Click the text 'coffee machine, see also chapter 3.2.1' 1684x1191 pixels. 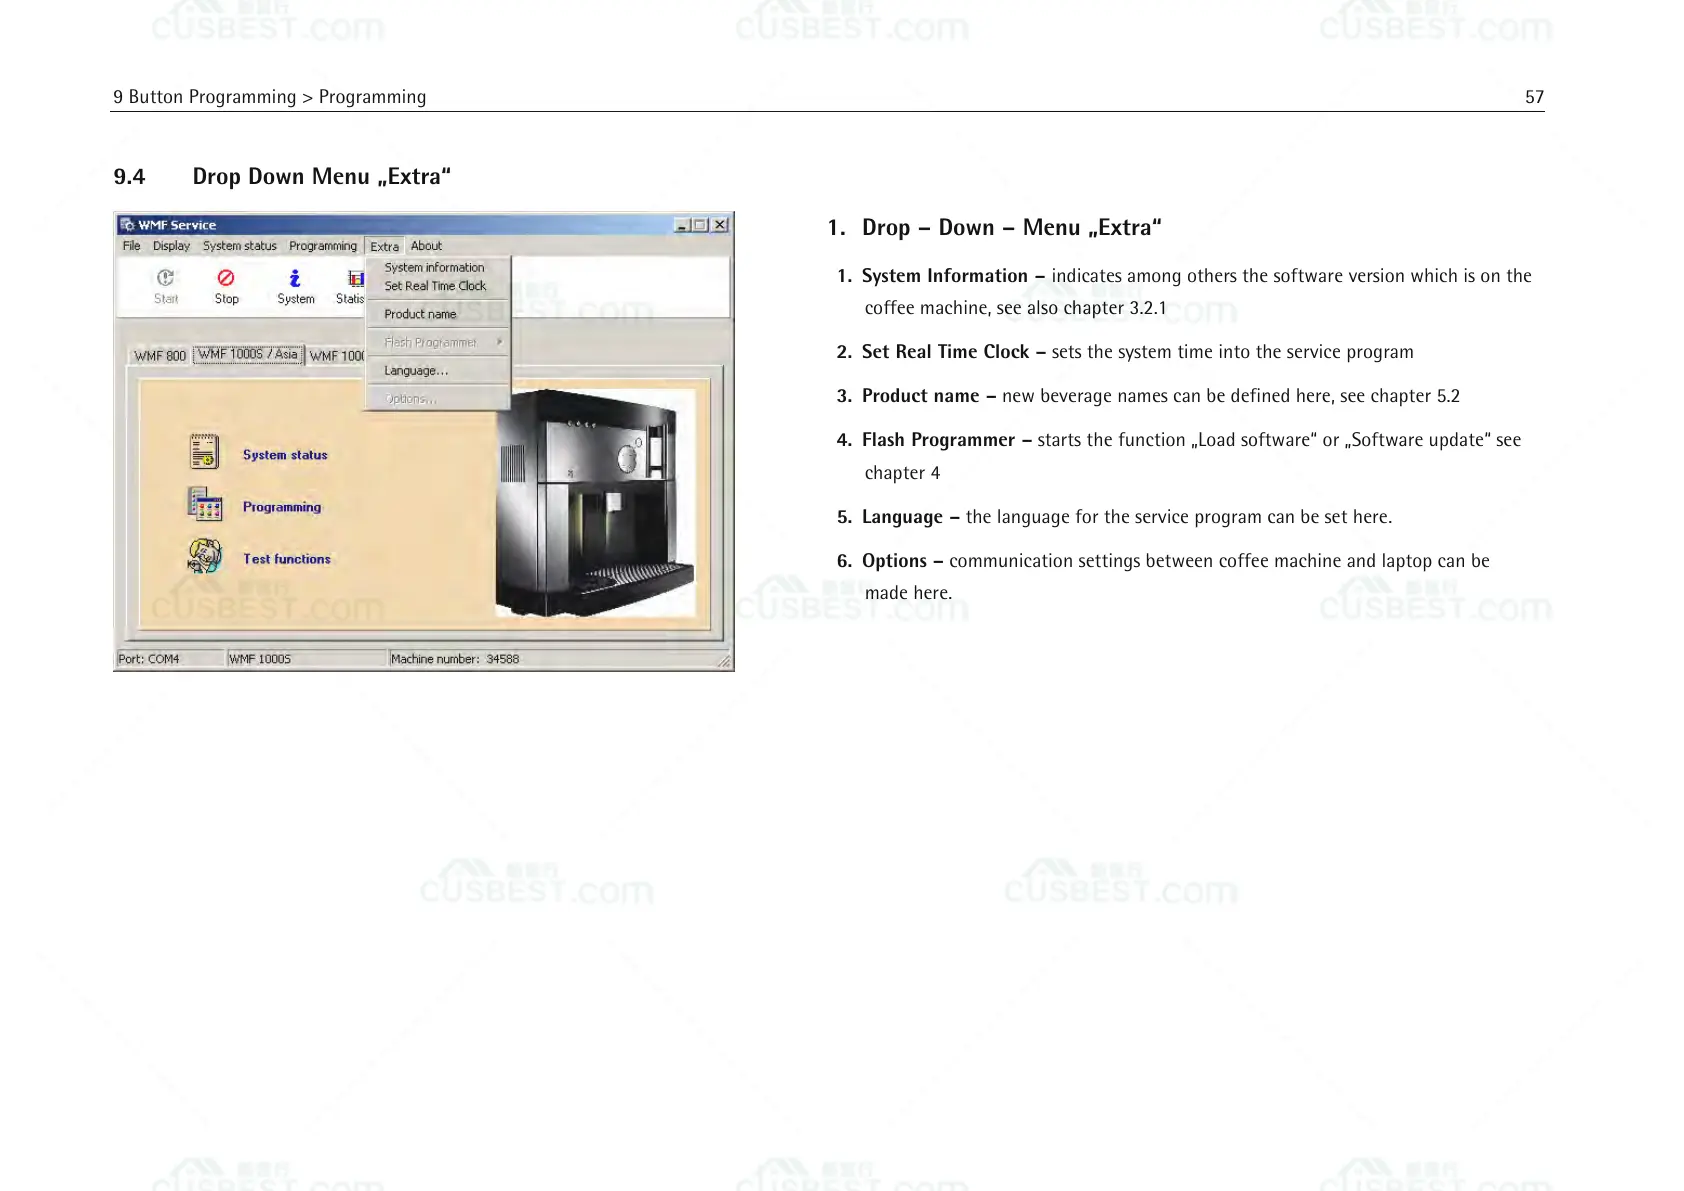pyautogui.click(x=1016, y=308)
